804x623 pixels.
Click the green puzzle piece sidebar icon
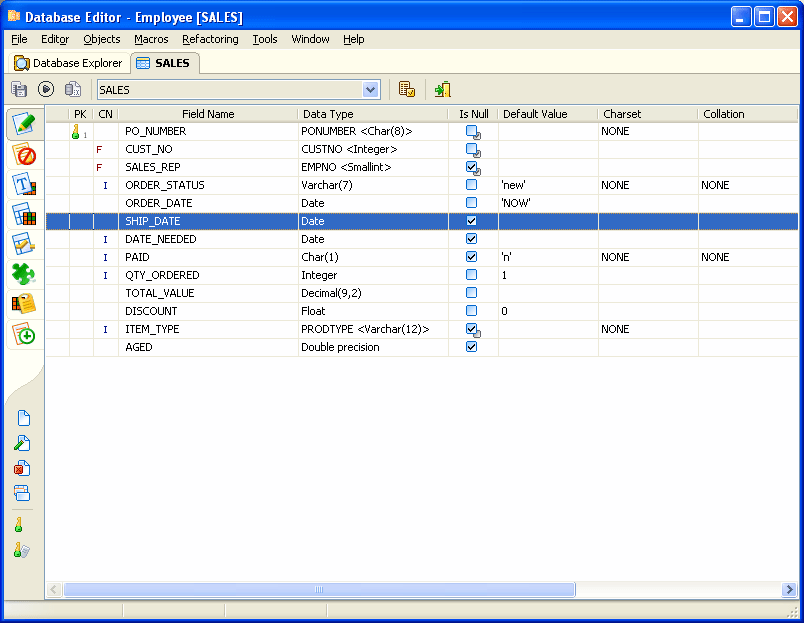24,274
